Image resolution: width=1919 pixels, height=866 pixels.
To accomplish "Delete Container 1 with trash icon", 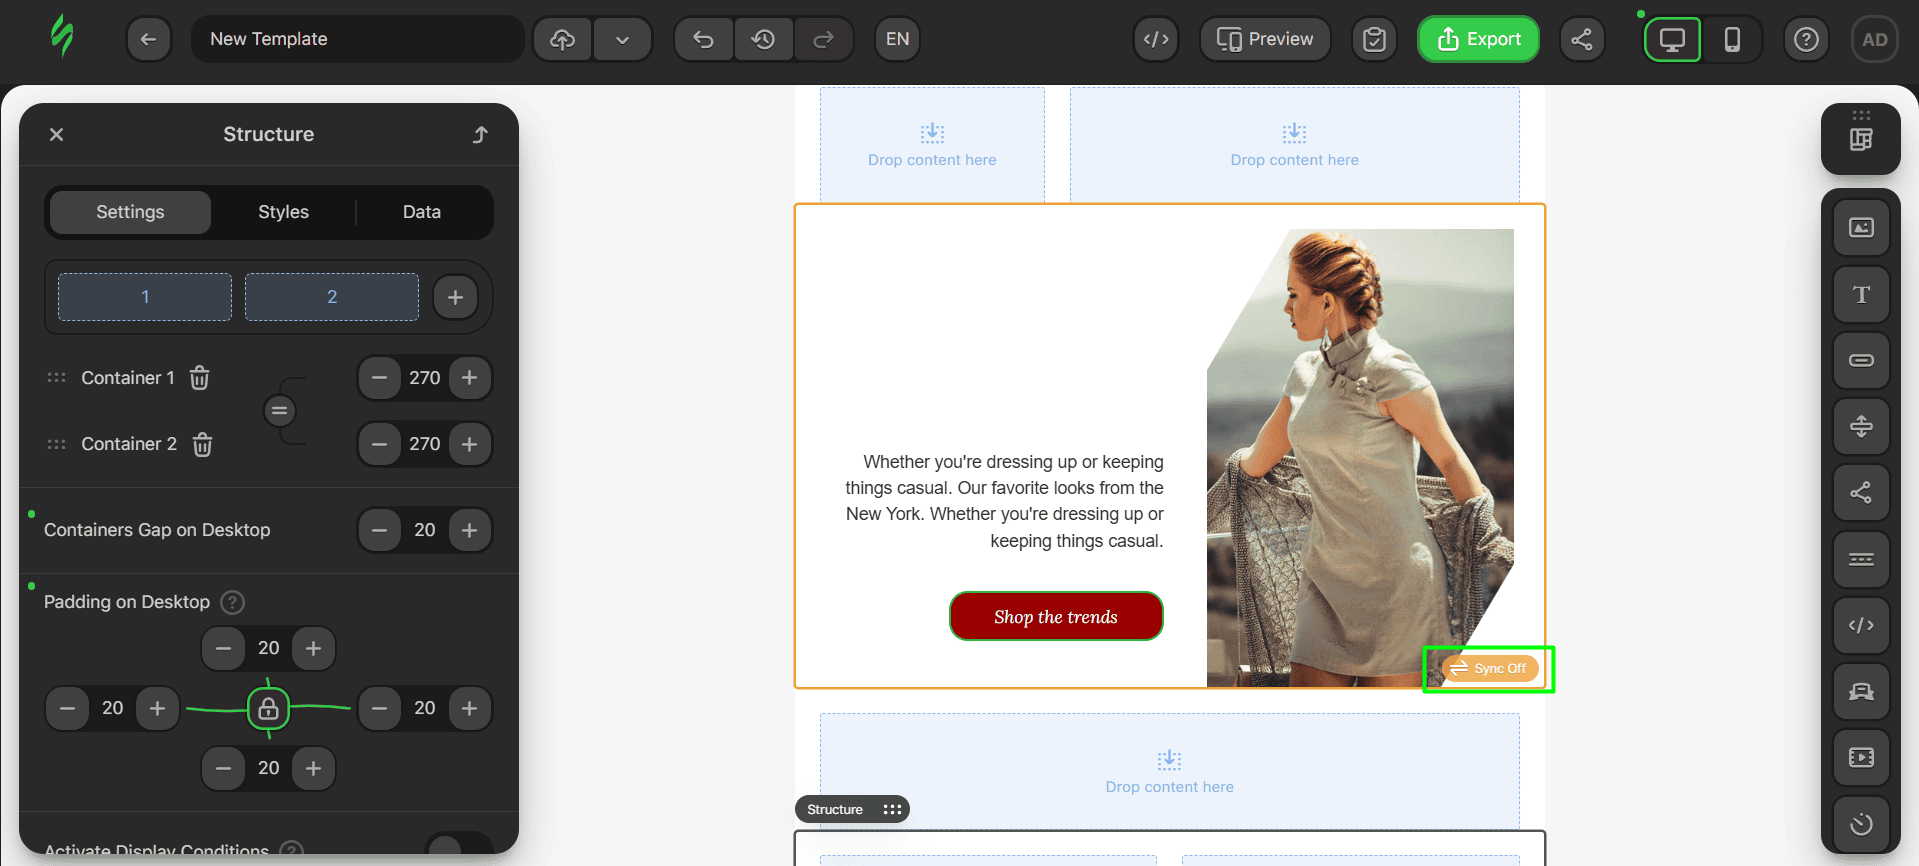I will (200, 378).
